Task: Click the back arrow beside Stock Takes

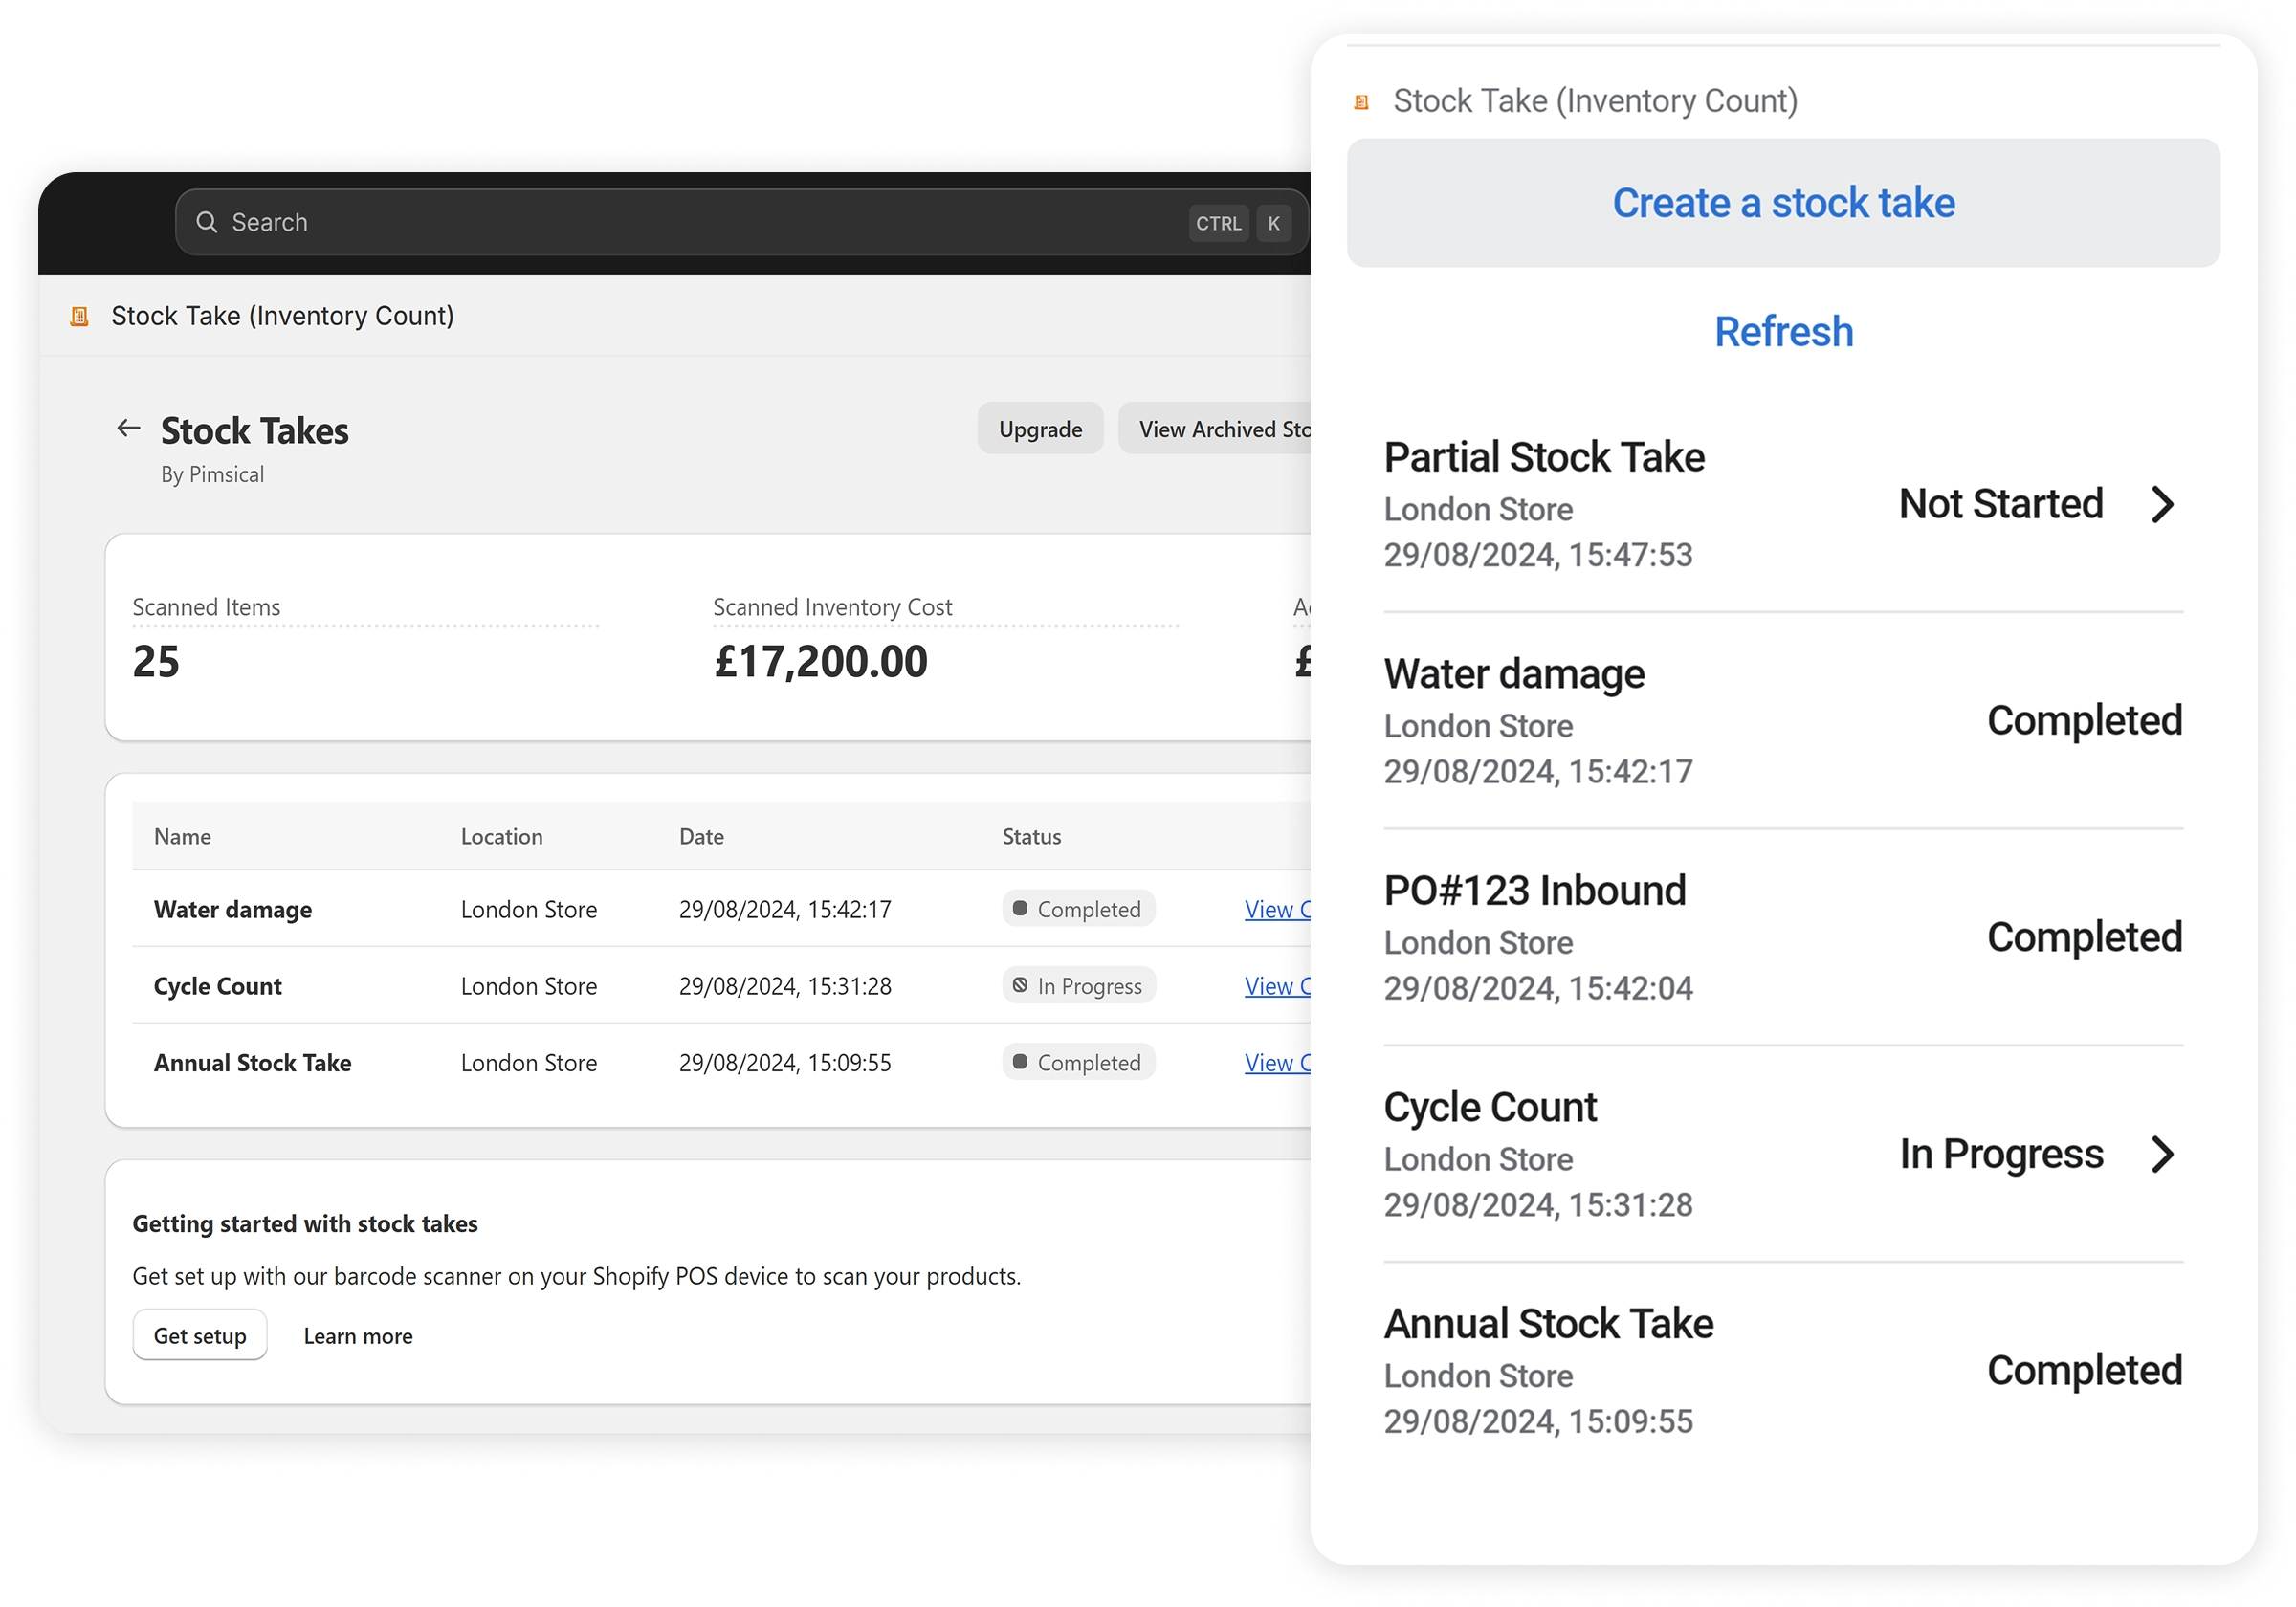Action: click(x=128, y=429)
